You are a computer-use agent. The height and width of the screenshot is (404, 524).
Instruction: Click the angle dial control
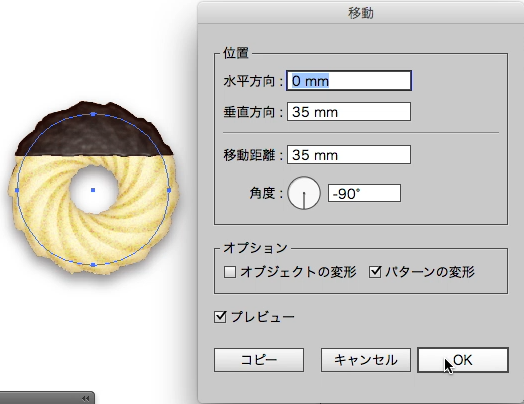tap(304, 193)
